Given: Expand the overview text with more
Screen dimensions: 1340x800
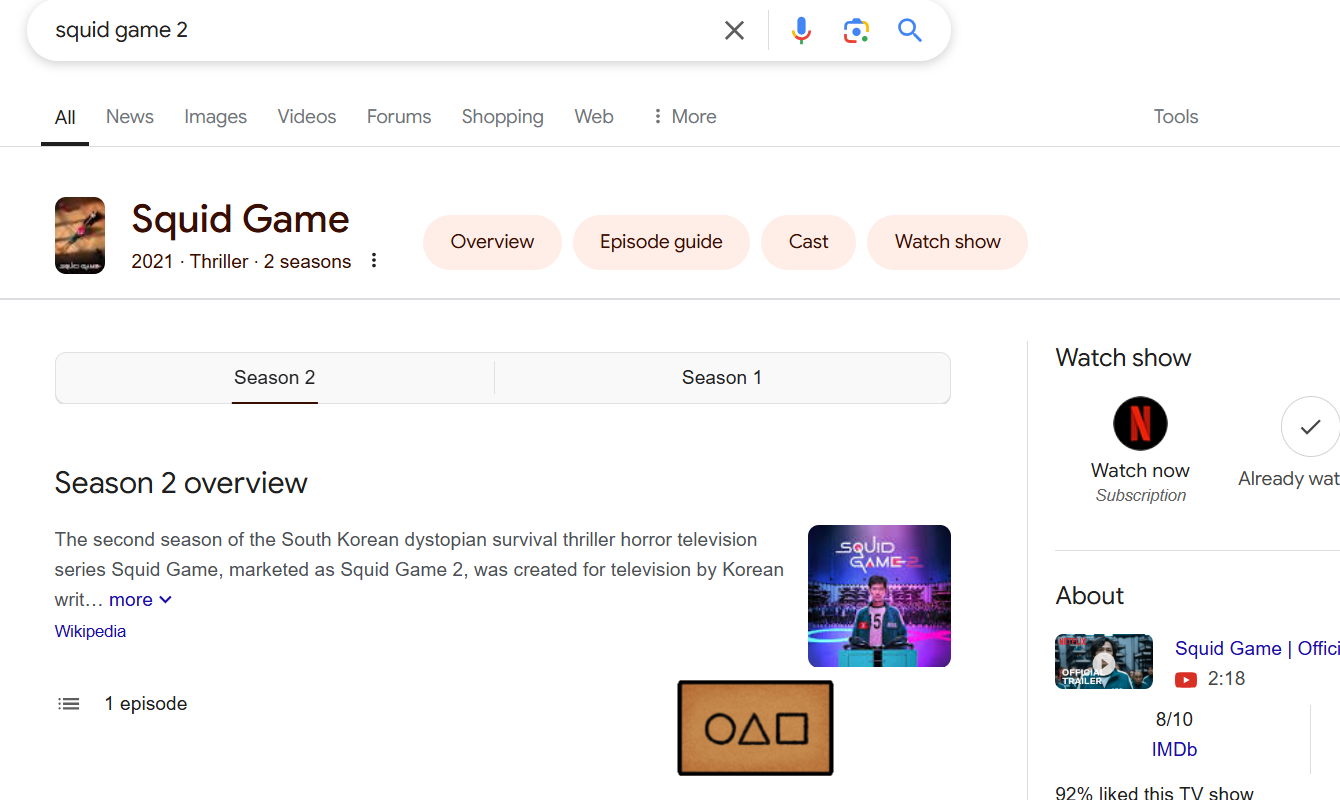Looking at the screenshot, I should [x=141, y=600].
